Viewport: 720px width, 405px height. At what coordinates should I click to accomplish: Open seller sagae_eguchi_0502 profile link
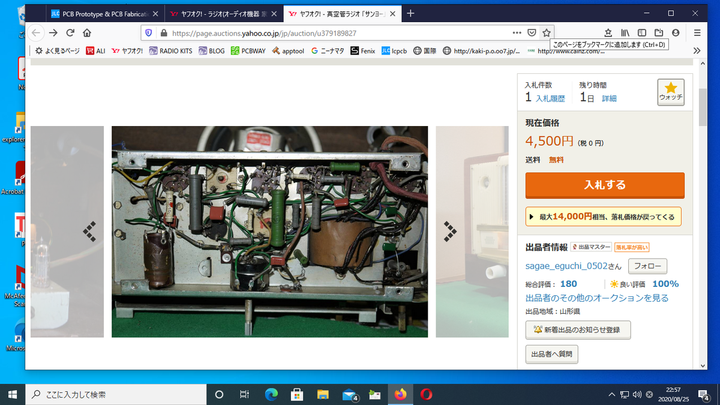[x=572, y=266]
